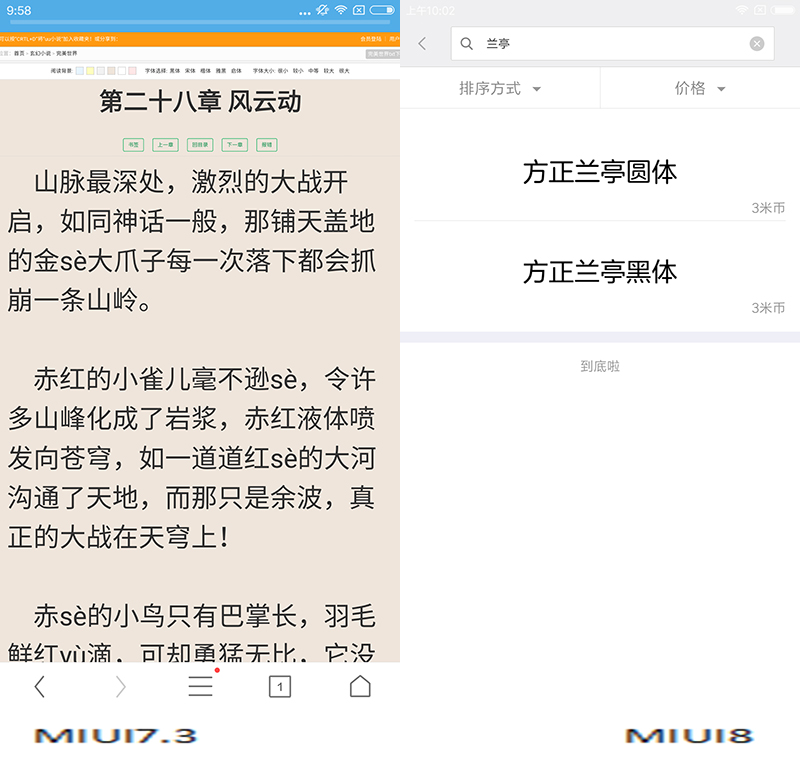Set font size to 很大
The width and height of the screenshot is (800, 761).
pyautogui.click(x=344, y=71)
